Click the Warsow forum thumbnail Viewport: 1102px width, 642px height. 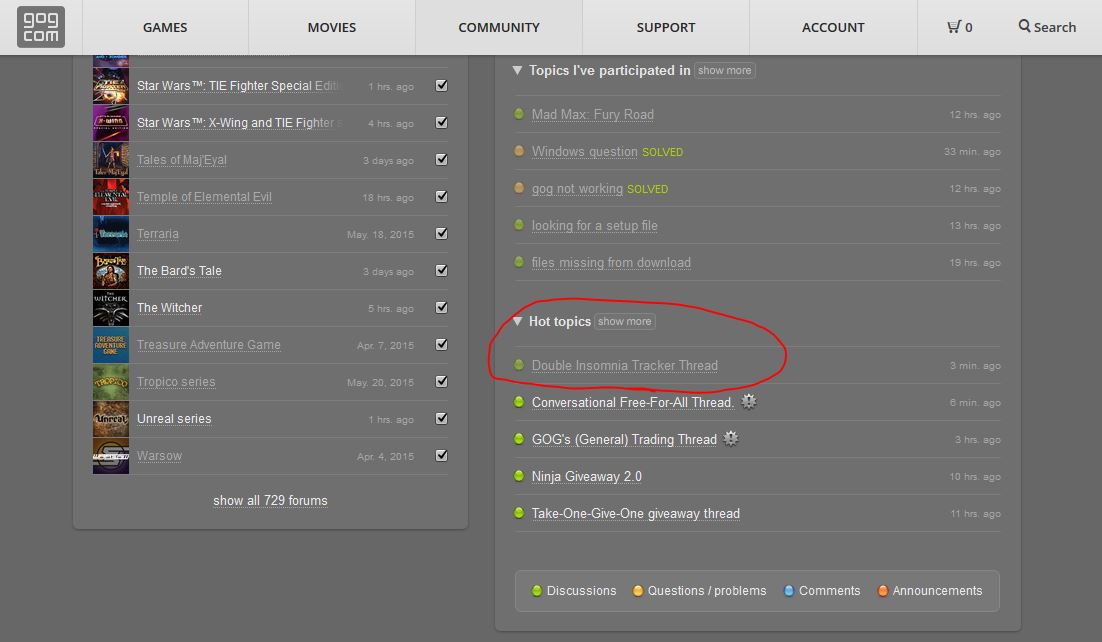coord(111,456)
